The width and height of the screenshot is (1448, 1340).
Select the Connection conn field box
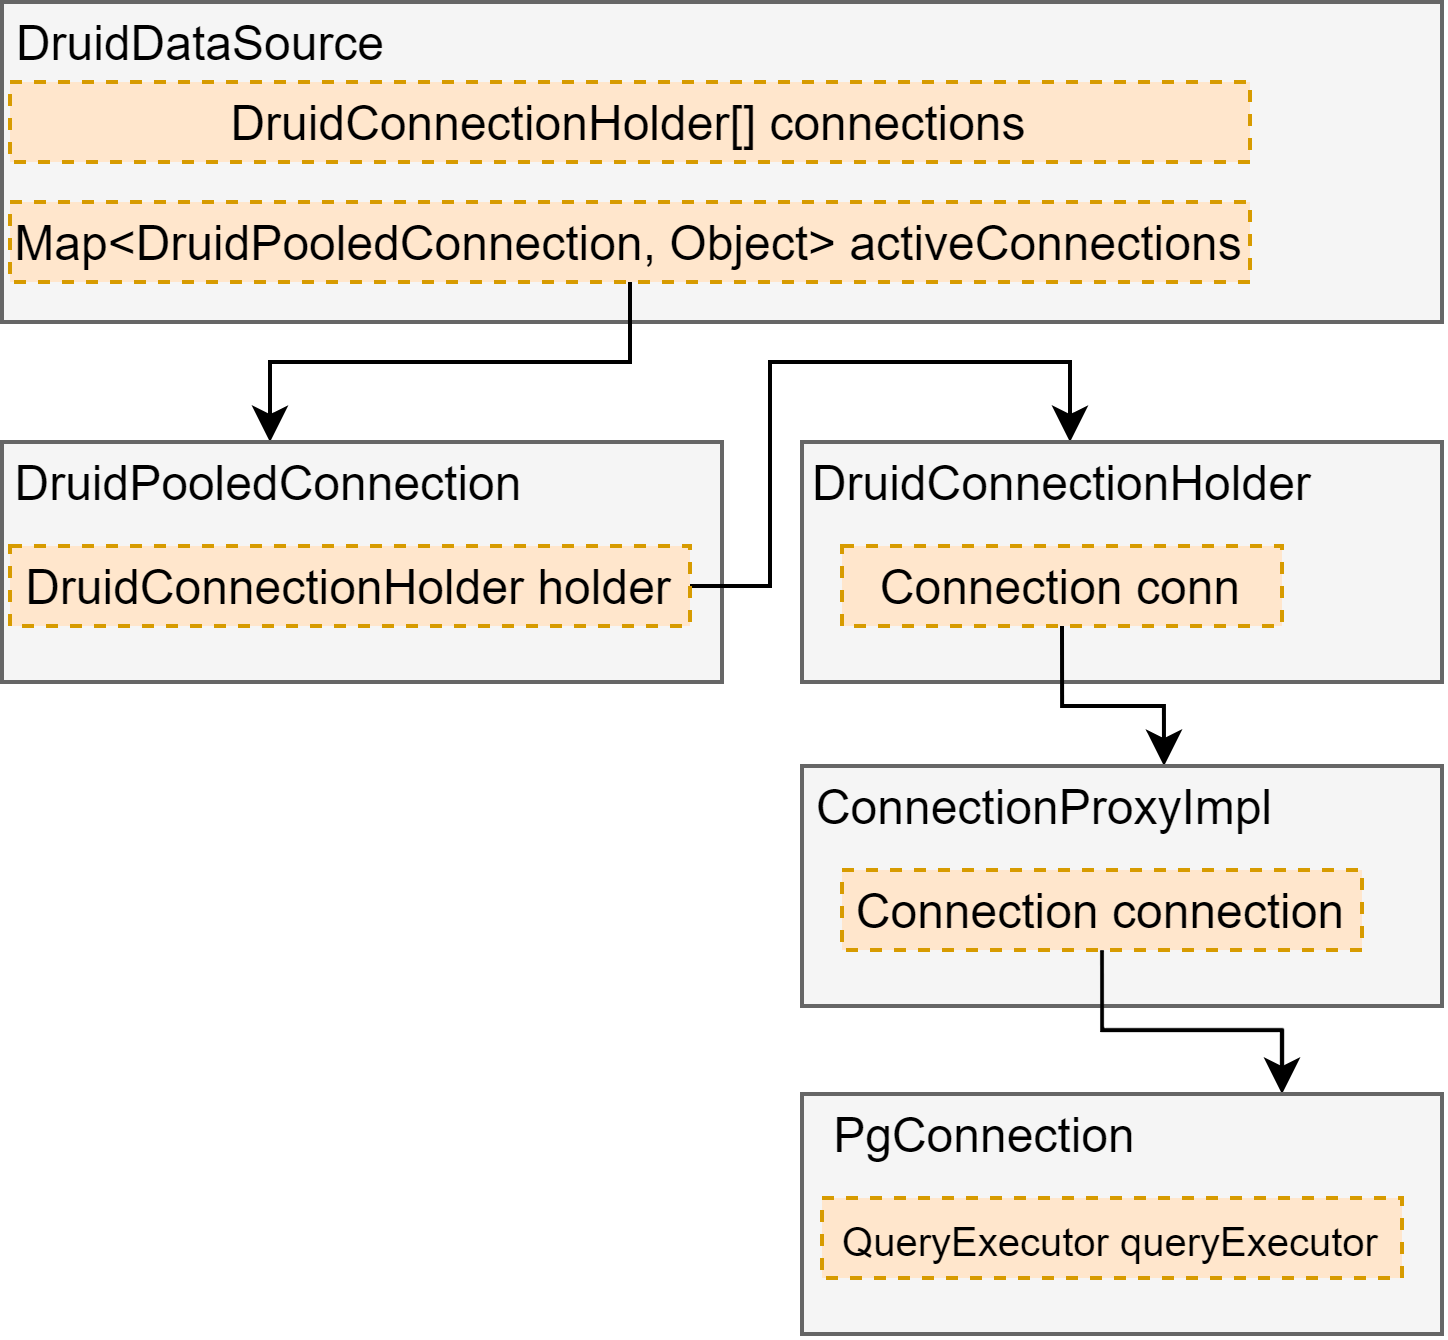[1062, 586]
